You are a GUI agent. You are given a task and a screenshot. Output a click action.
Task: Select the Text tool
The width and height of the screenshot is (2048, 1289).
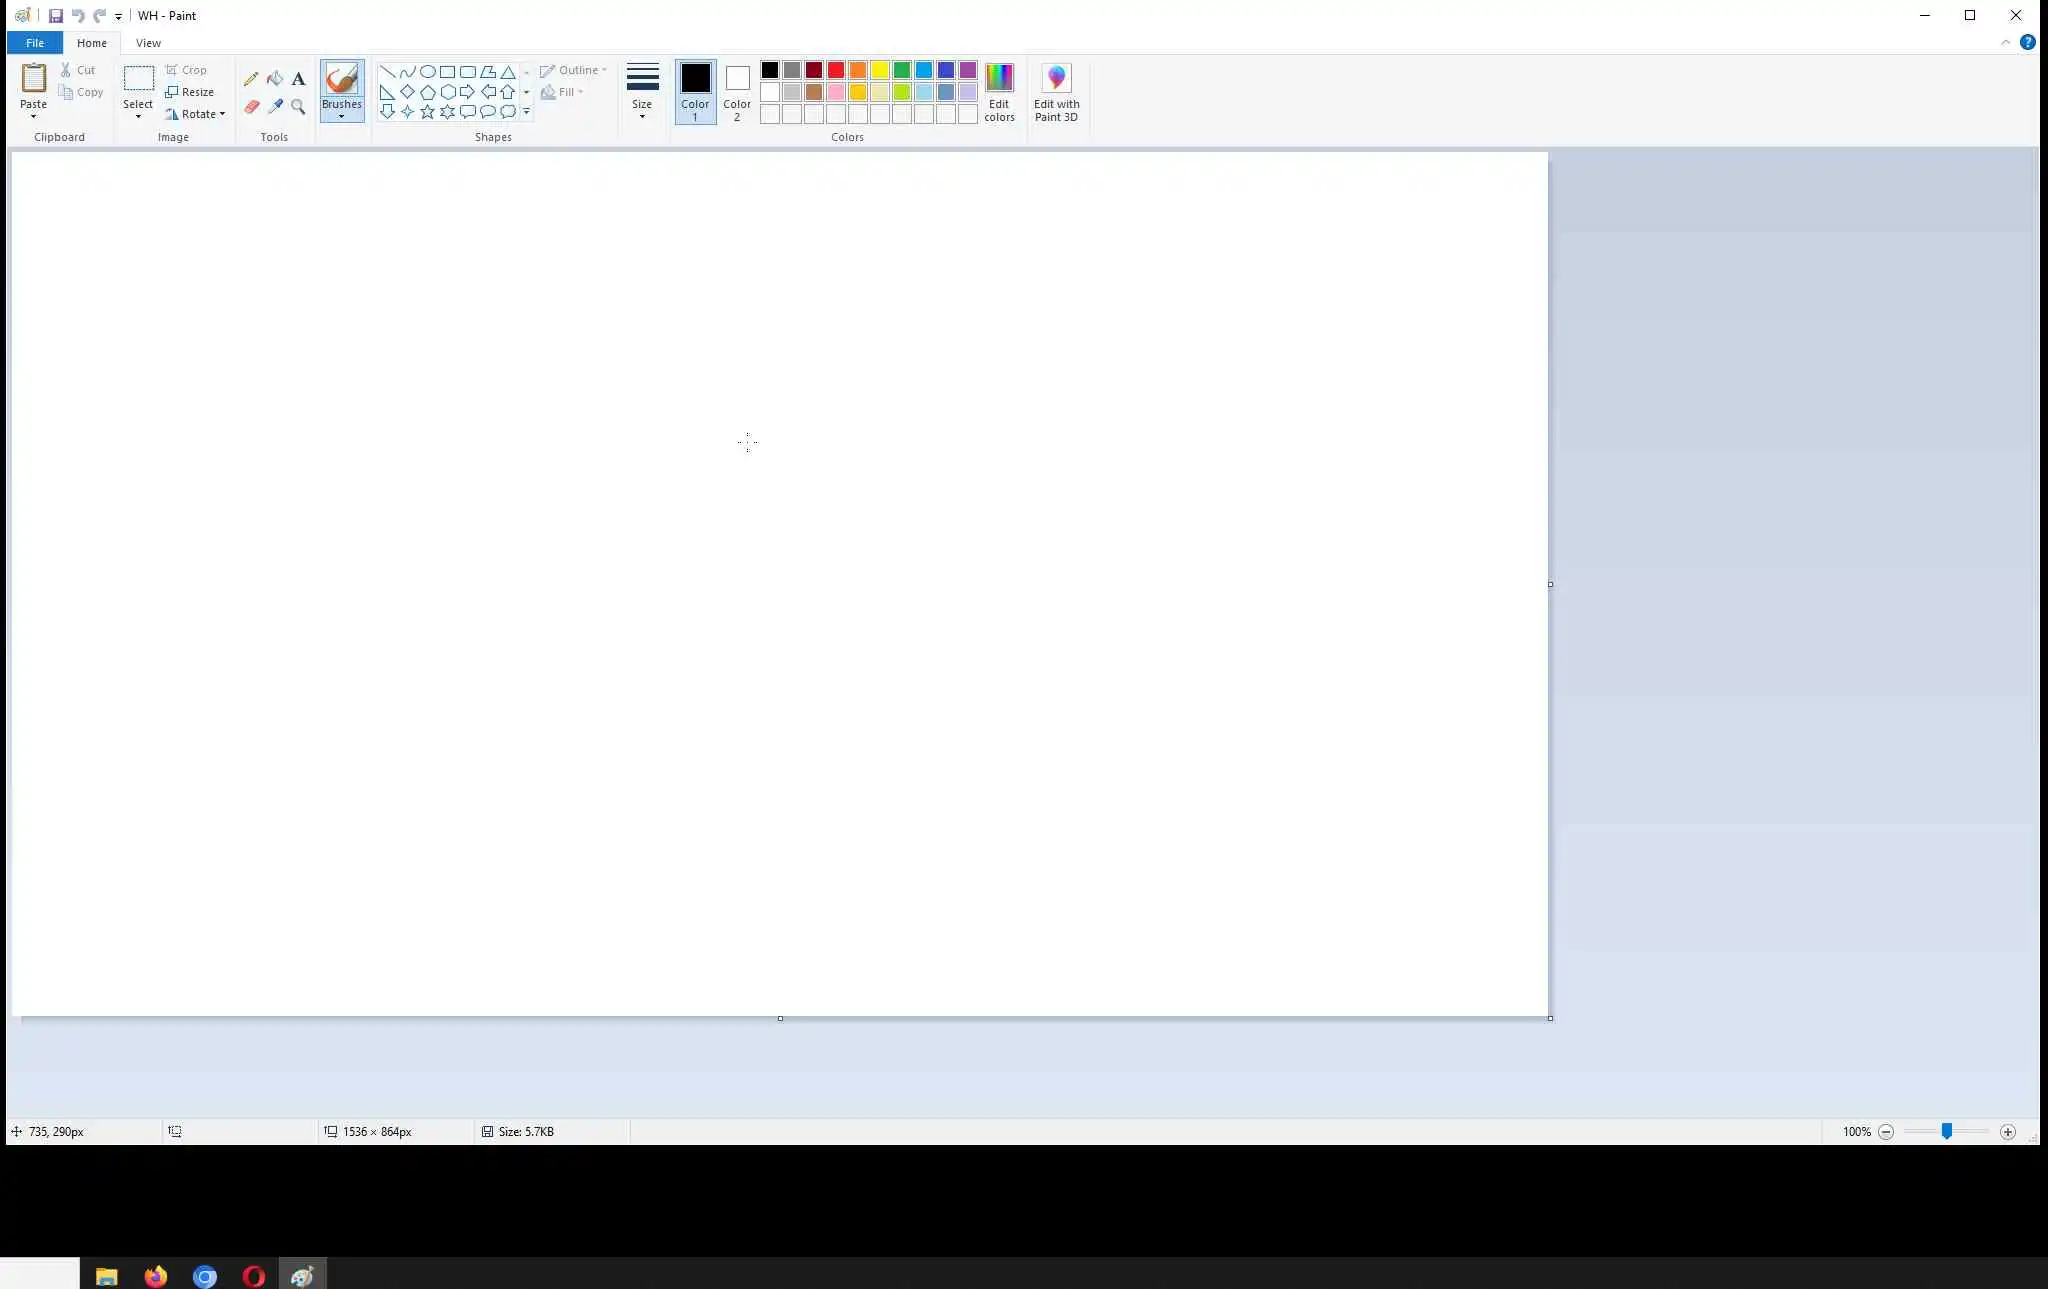tap(298, 79)
